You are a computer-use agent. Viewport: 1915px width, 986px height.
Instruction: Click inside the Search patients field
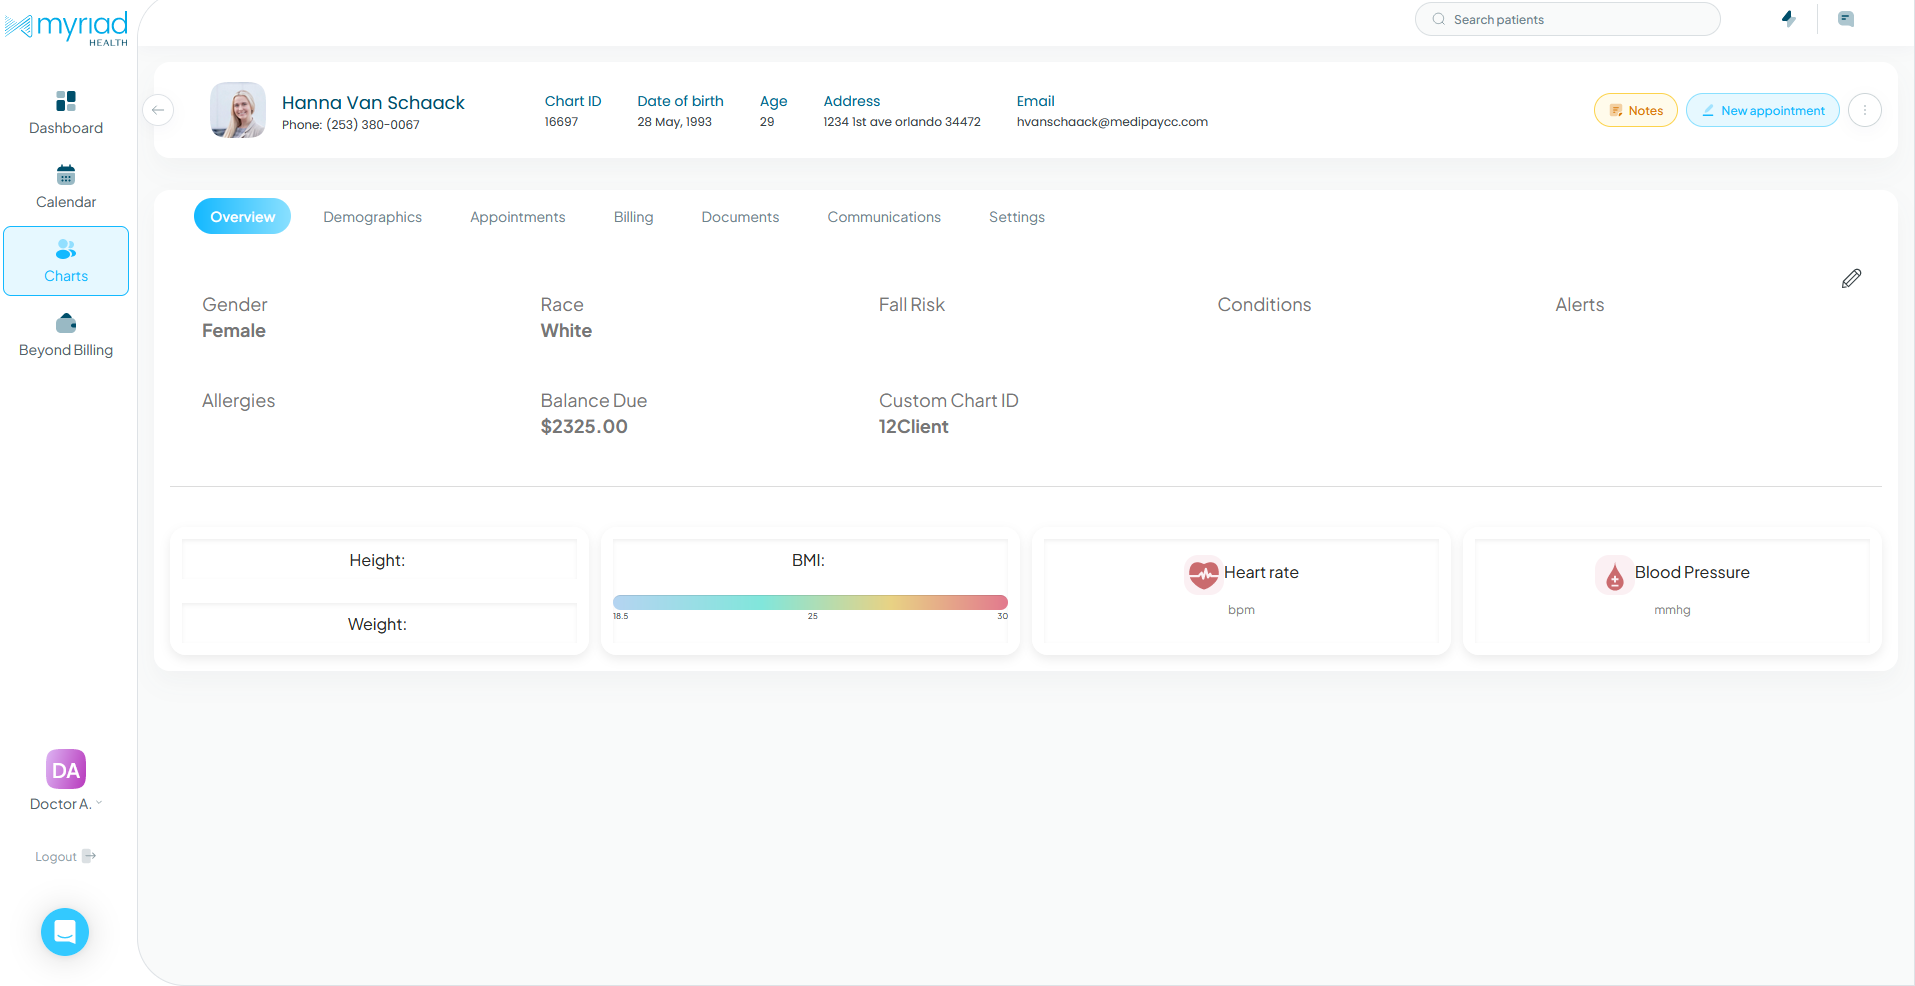1567,19
